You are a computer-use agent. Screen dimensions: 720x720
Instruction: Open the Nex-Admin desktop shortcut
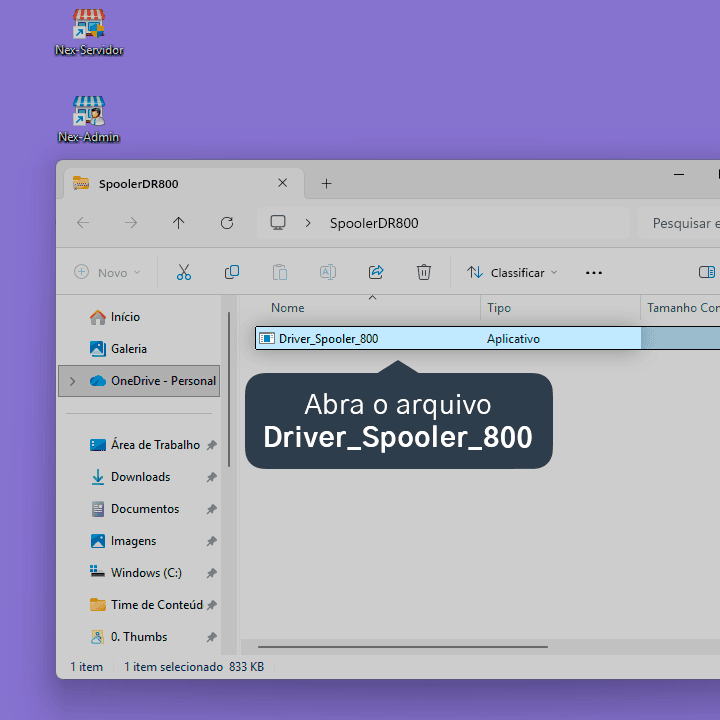[89, 120]
